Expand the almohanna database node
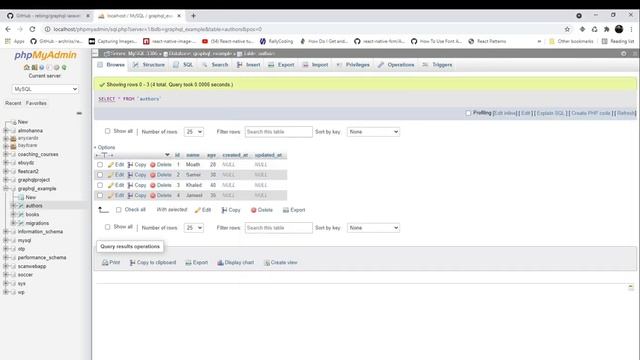This screenshot has width=640, height=360. tap(6, 131)
